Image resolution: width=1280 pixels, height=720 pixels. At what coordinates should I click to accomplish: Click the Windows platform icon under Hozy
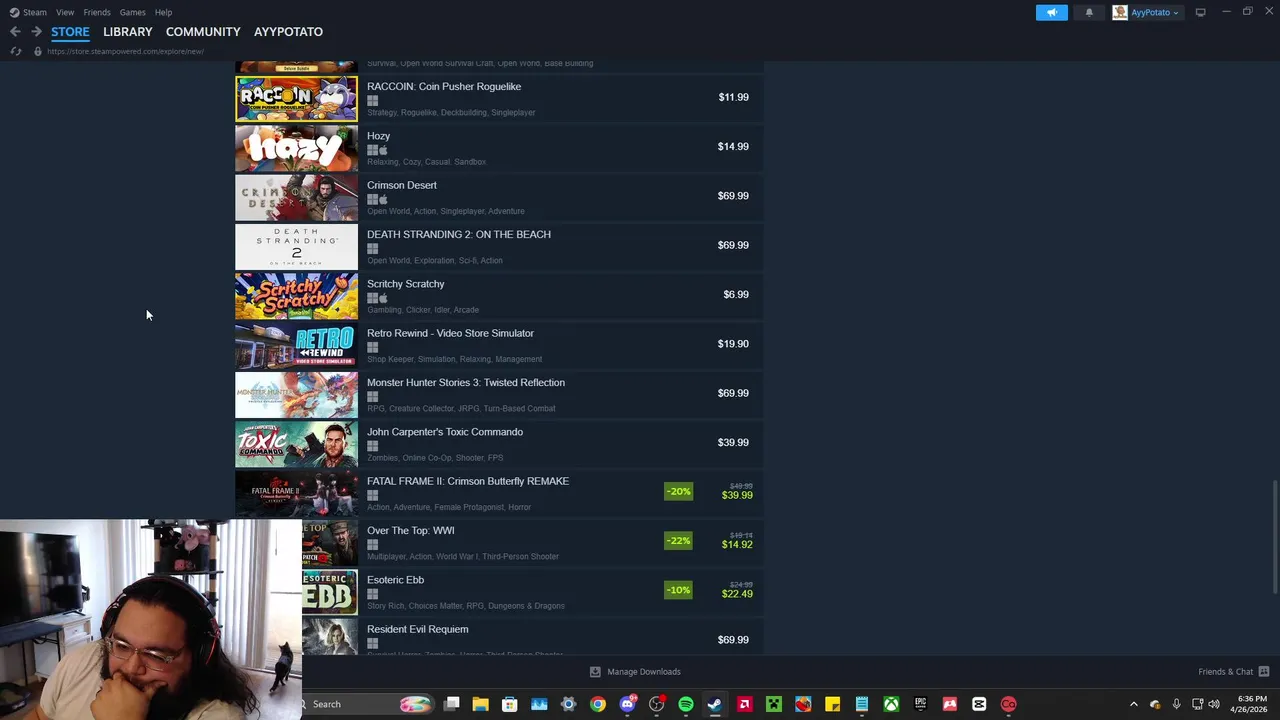(x=372, y=150)
